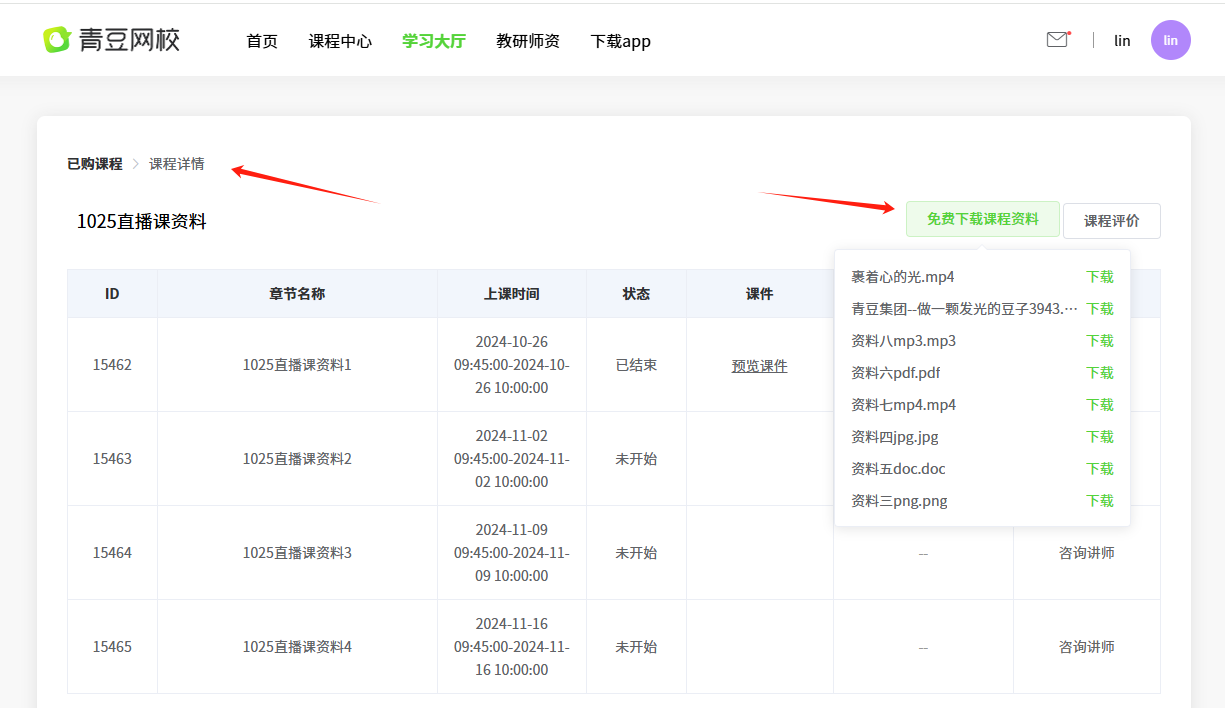Screen dimensions: 1225x708
Task: Expand the 免费下载课程资料 dropdown button
Action: [x=982, y=219]
